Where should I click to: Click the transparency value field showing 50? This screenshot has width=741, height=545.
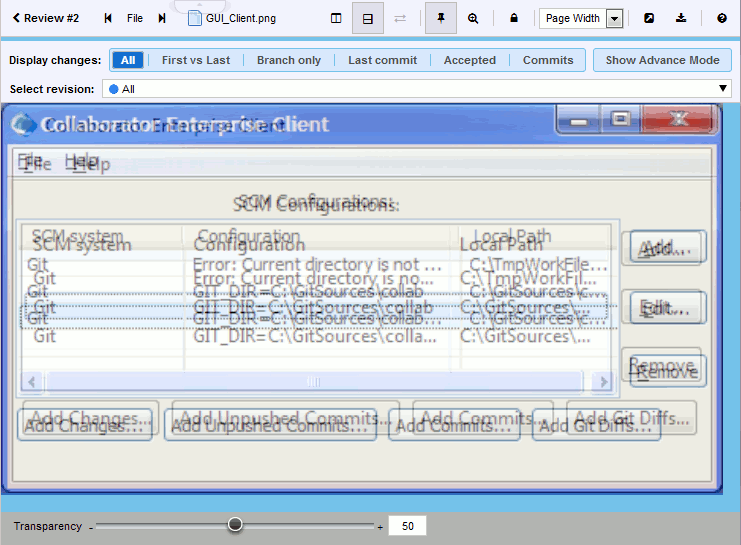[x=407, y=526]
